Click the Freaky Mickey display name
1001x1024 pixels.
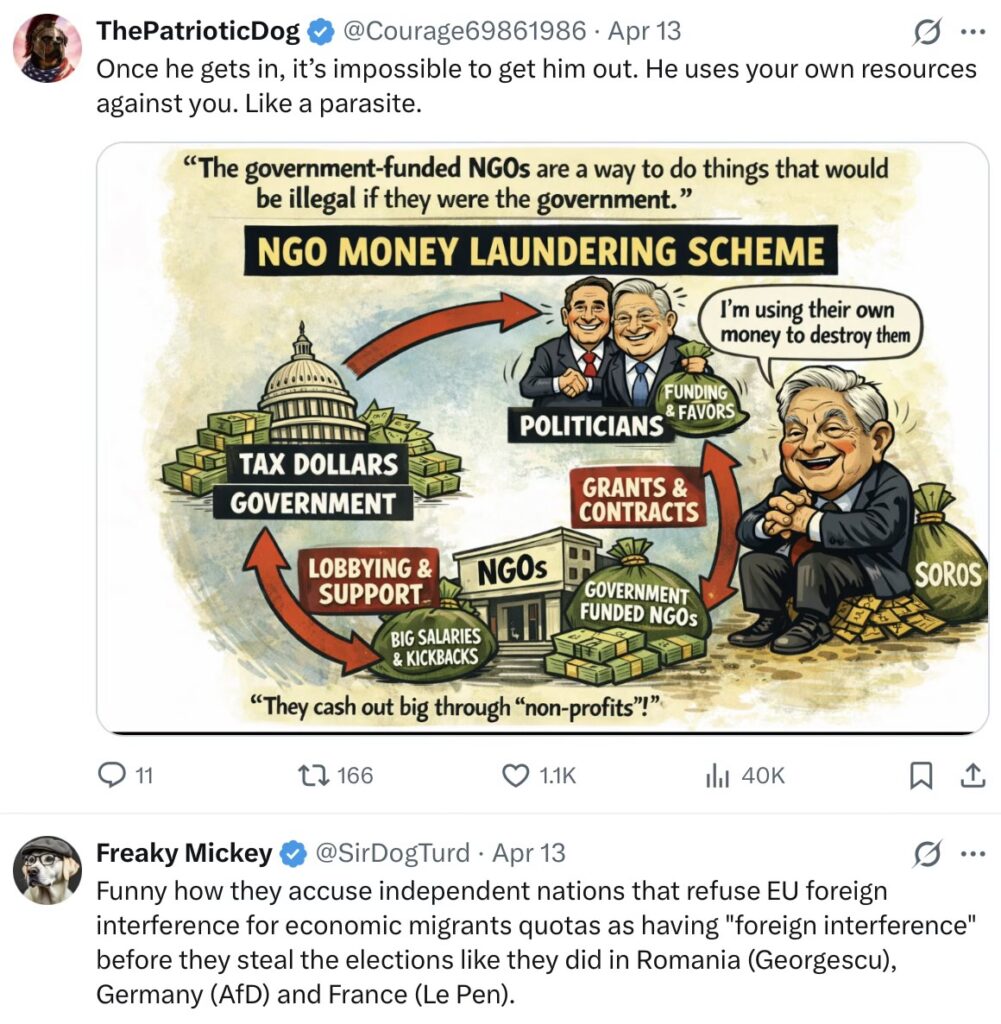point(184,853)
